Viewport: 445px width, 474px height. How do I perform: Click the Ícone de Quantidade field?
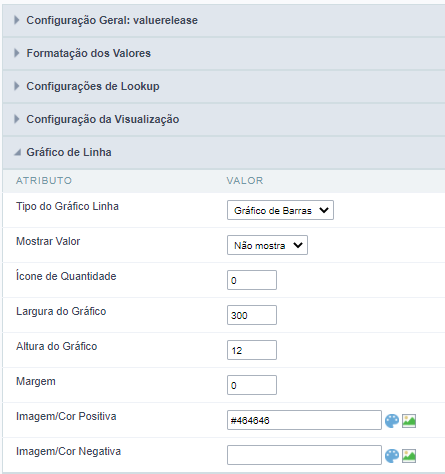pos(252,280)
